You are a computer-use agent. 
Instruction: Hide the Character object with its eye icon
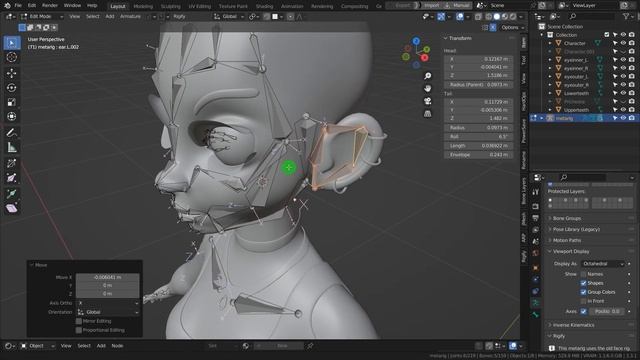point(623,43)
